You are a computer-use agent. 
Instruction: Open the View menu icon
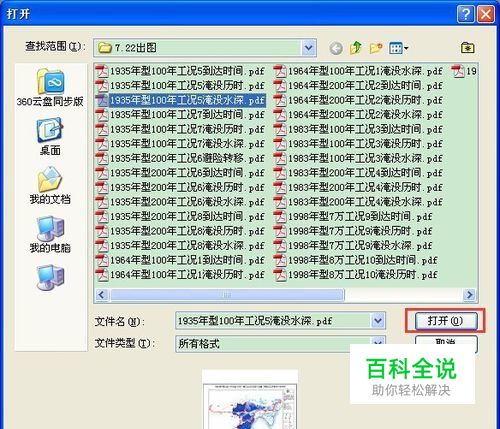click(x=398, y=48)
